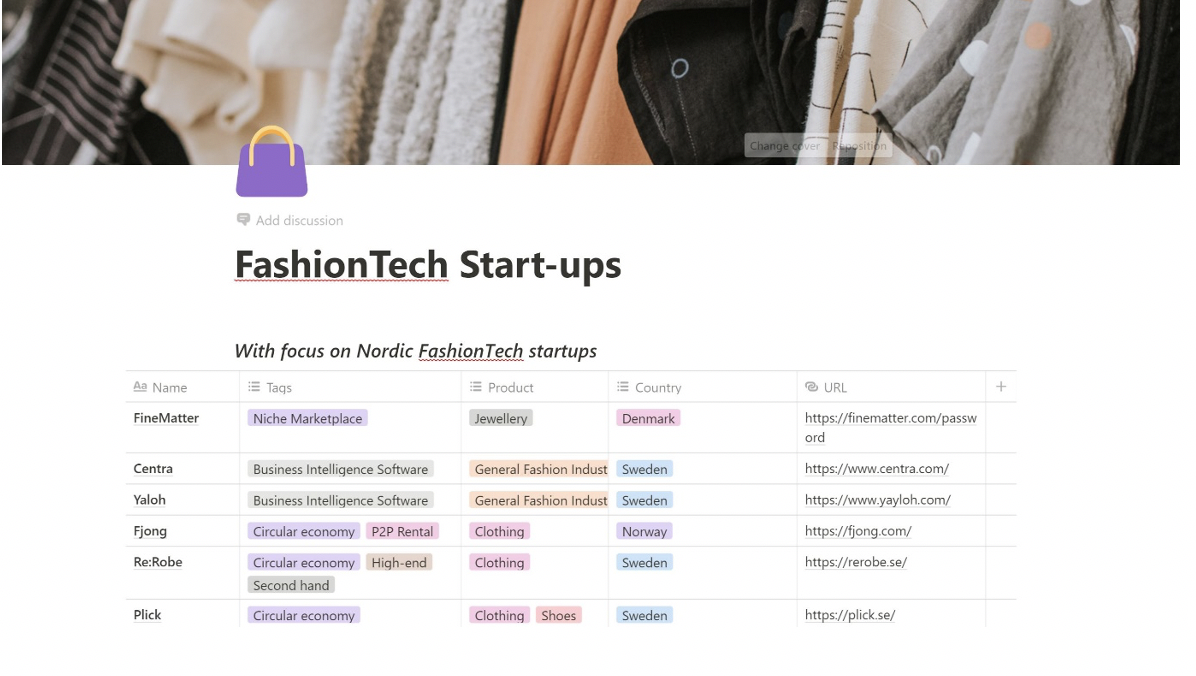1196x676 pixels.
Task: Click the Name column text-type icon
Action: coord(140,387)
